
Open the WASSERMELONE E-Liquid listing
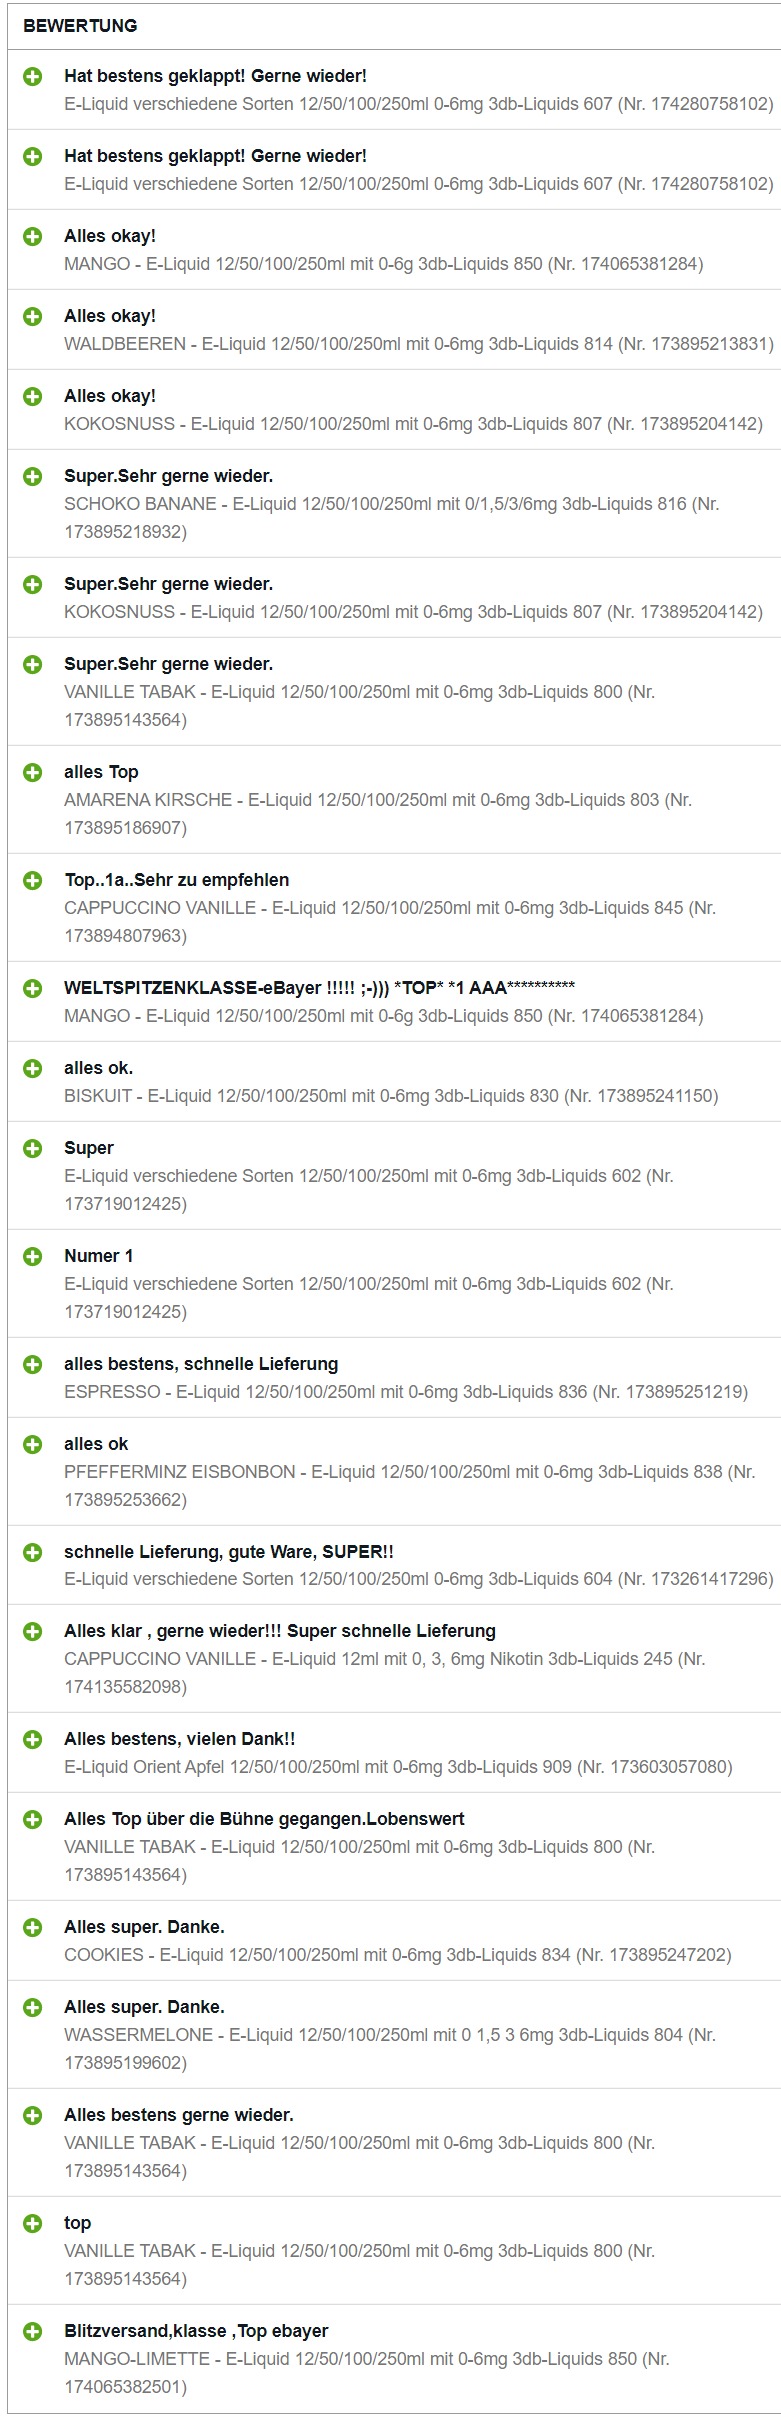tap(390, 2049)
